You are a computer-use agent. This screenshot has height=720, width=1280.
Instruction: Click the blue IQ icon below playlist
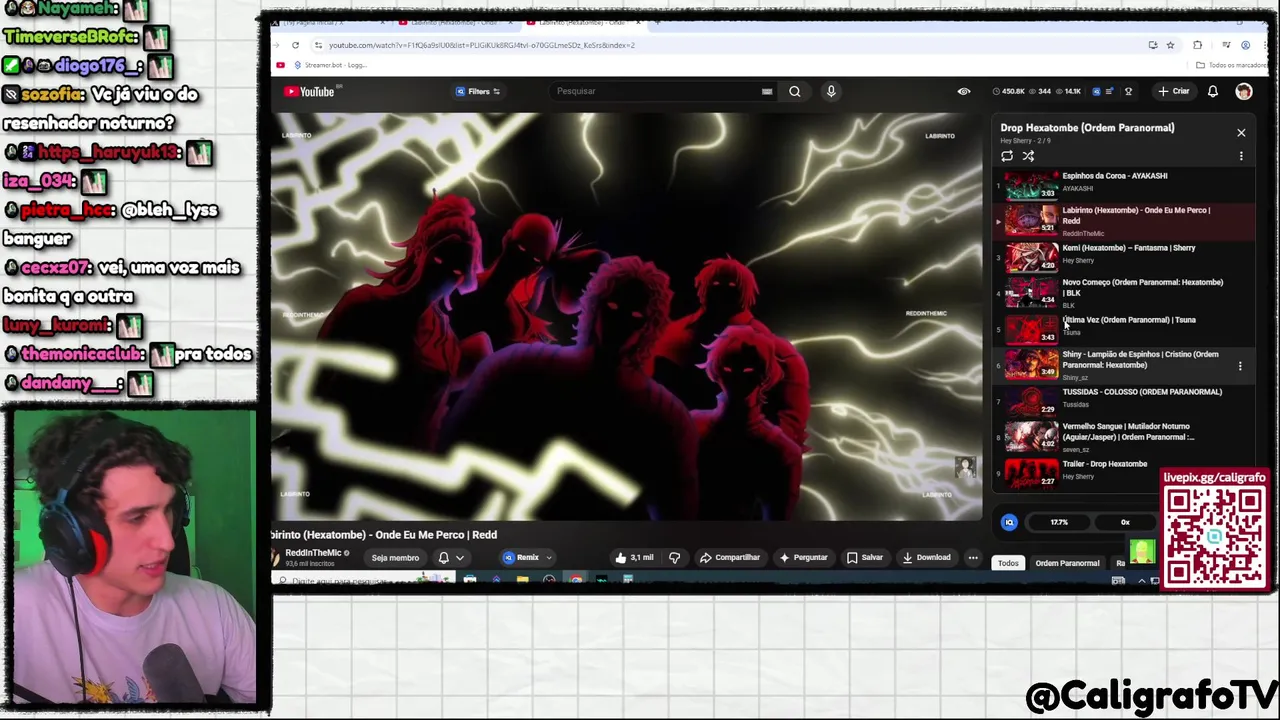click(1009, 522)
